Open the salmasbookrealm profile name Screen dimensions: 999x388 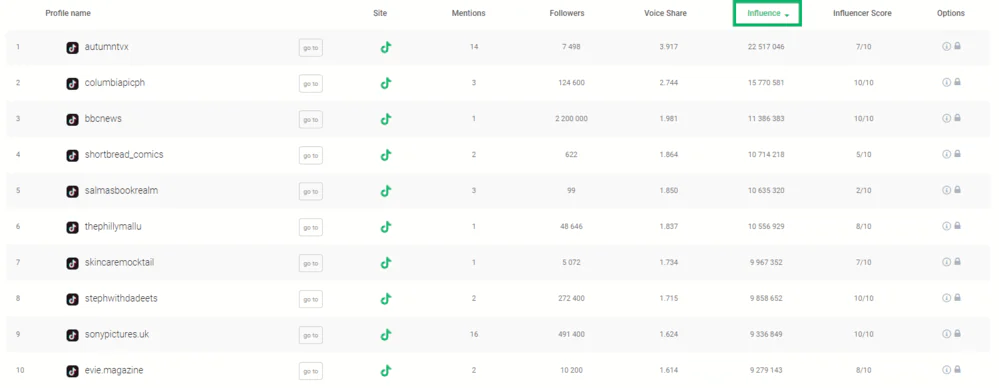pos(121,190)
